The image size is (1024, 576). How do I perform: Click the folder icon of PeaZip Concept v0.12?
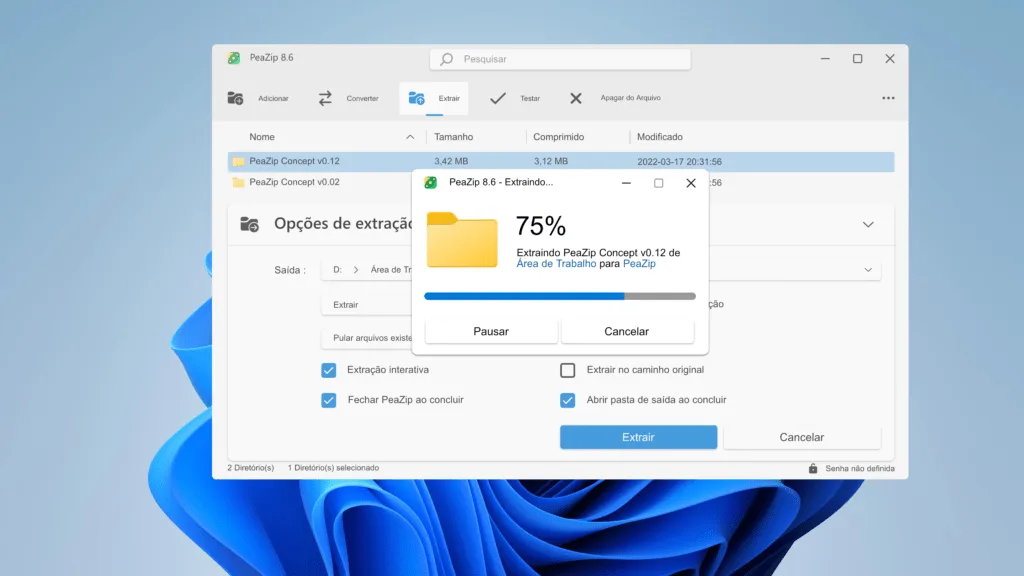click(x=238, y=161)
